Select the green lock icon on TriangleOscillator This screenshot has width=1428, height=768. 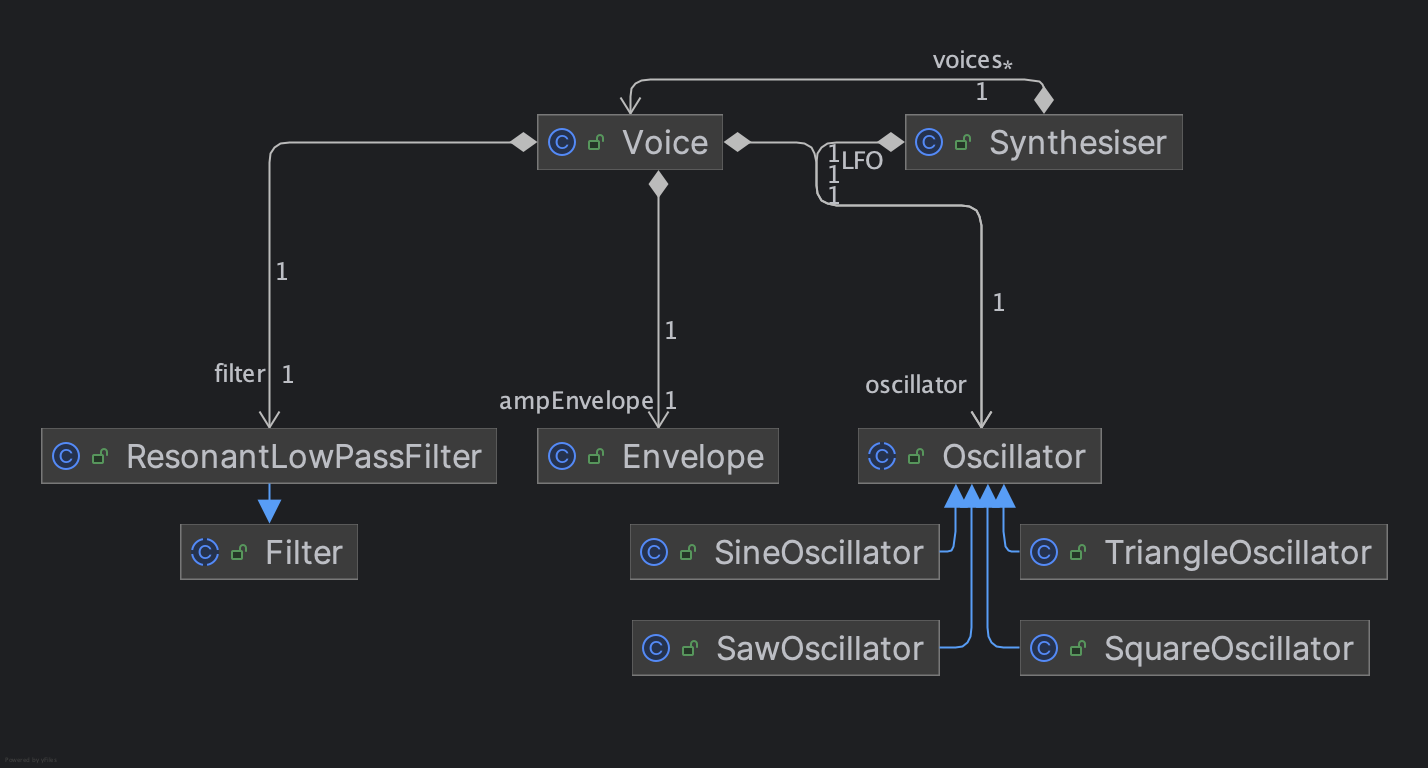click(1078, 553)
